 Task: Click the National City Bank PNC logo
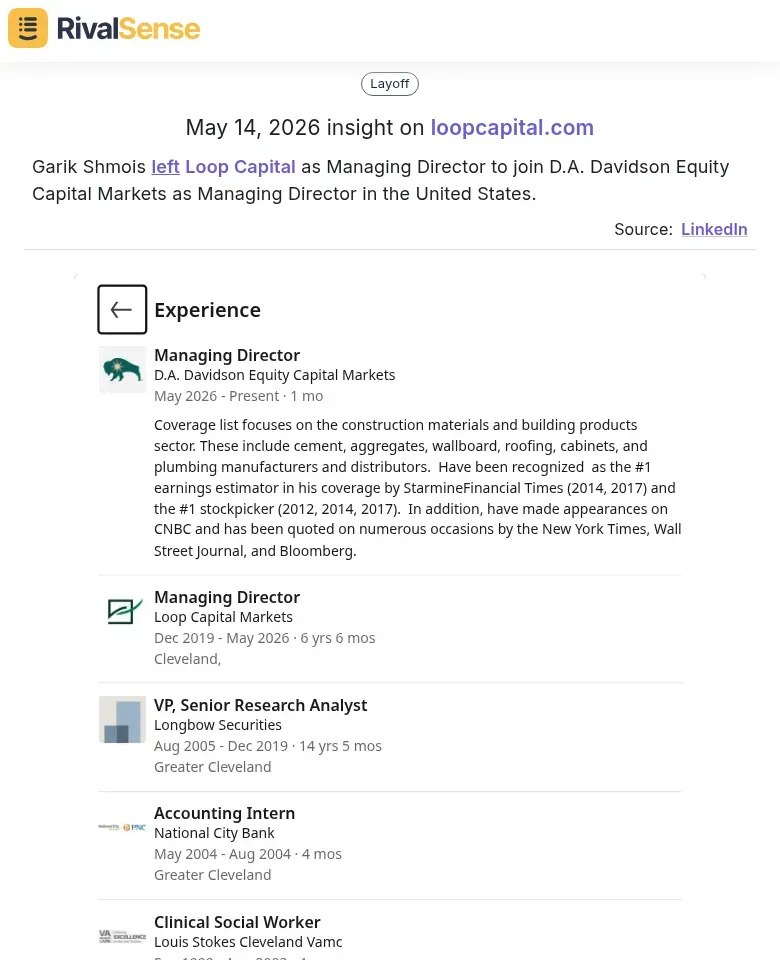(122, 827)
